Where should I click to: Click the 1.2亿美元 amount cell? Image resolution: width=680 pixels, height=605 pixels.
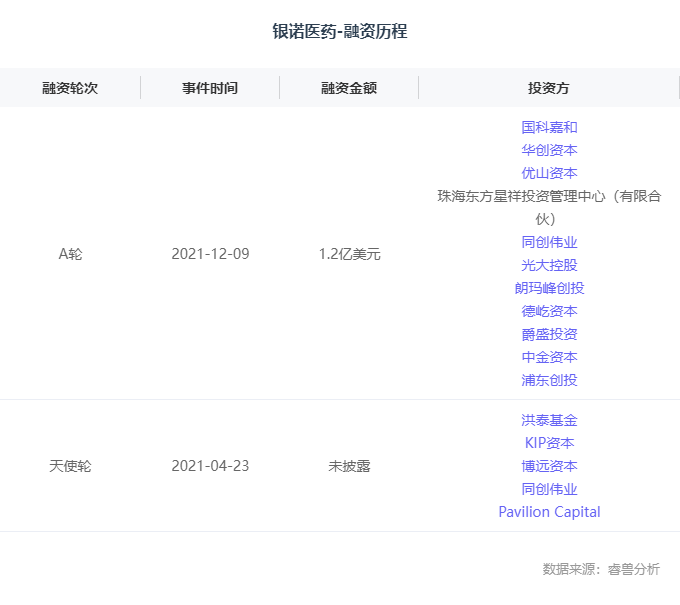click(x=350, y=254)
